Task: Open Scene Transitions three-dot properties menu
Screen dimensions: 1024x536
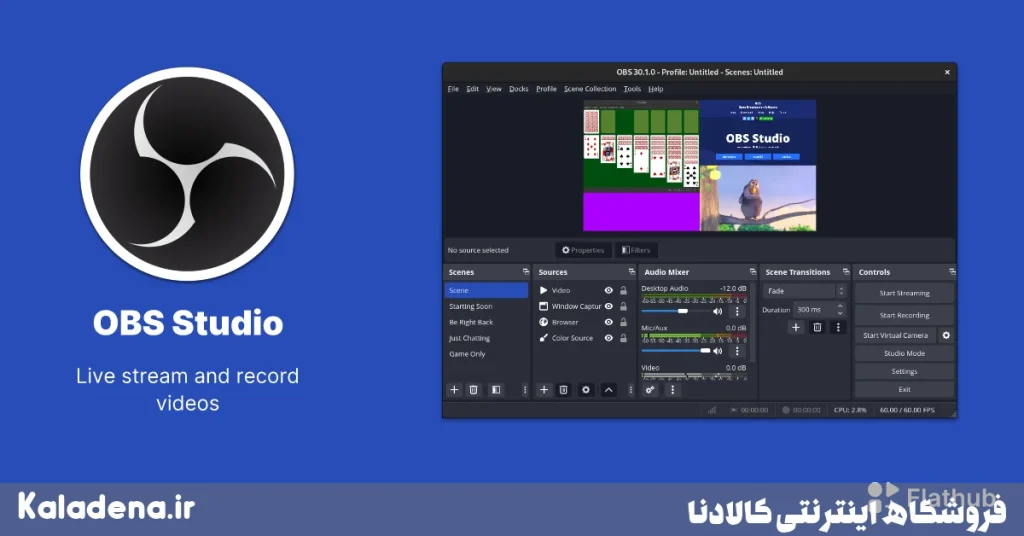Action: (838, 327)
